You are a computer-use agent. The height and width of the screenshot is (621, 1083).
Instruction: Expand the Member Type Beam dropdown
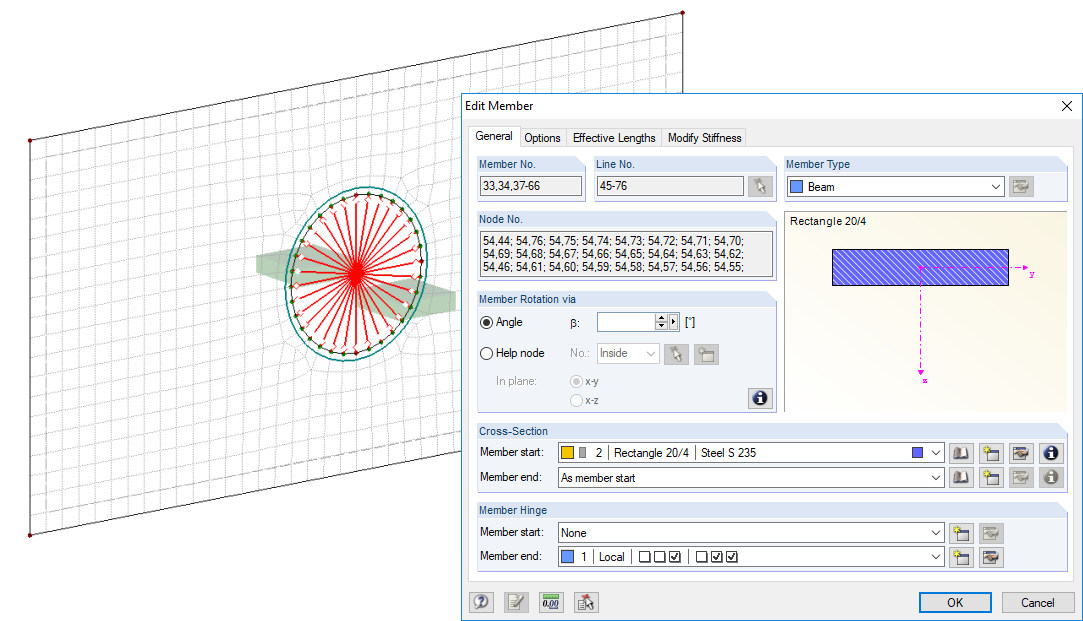[x=995, y=187]
